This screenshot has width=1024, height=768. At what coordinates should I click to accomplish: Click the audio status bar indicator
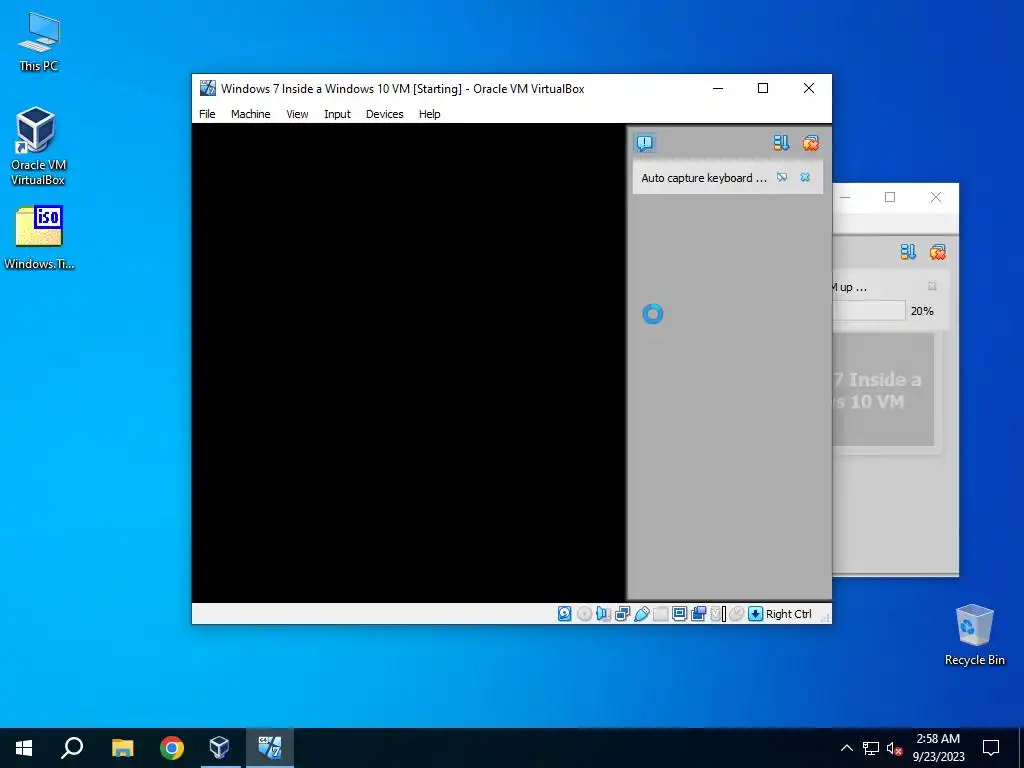603,613
